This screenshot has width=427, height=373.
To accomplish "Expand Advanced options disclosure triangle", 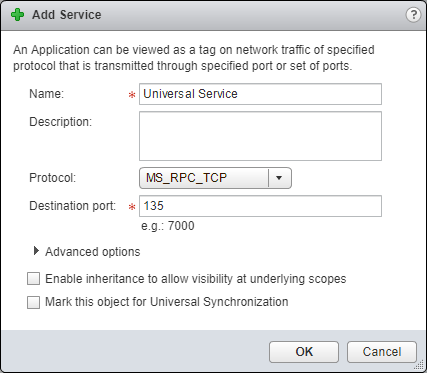I will pos(36,251).
